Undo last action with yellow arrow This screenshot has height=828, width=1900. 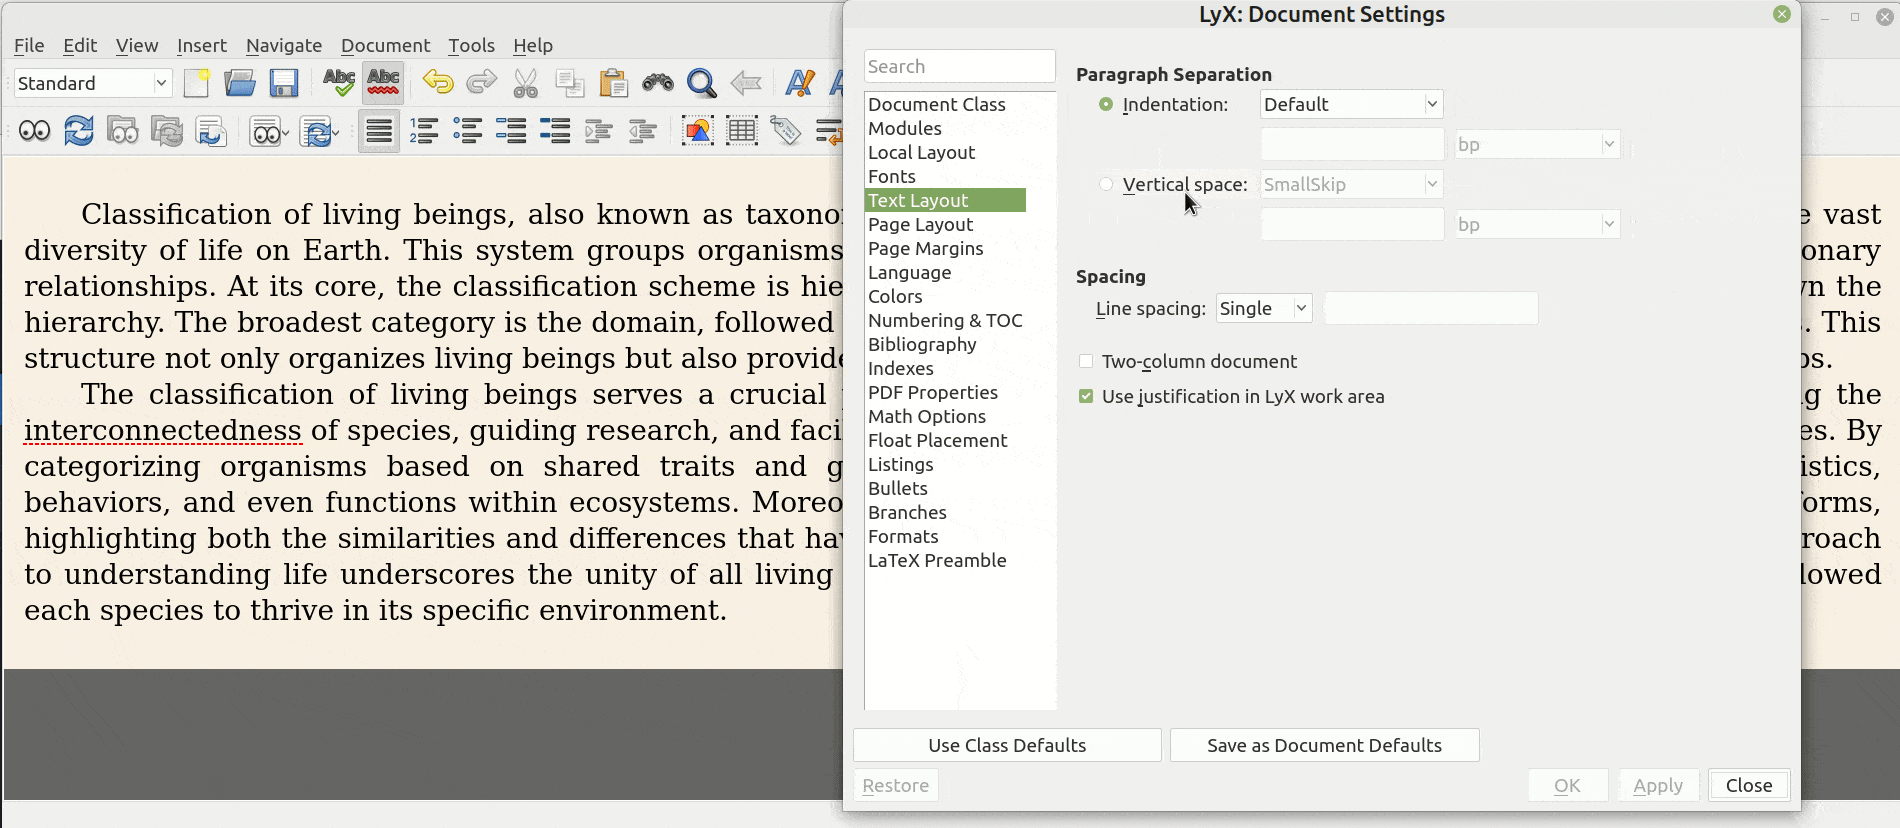437,83
